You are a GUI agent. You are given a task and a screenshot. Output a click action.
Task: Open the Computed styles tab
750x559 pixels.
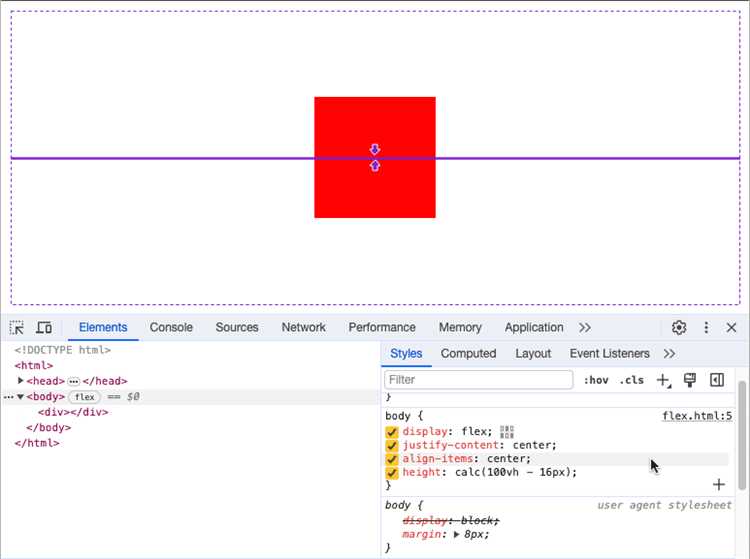coord(468,354)
